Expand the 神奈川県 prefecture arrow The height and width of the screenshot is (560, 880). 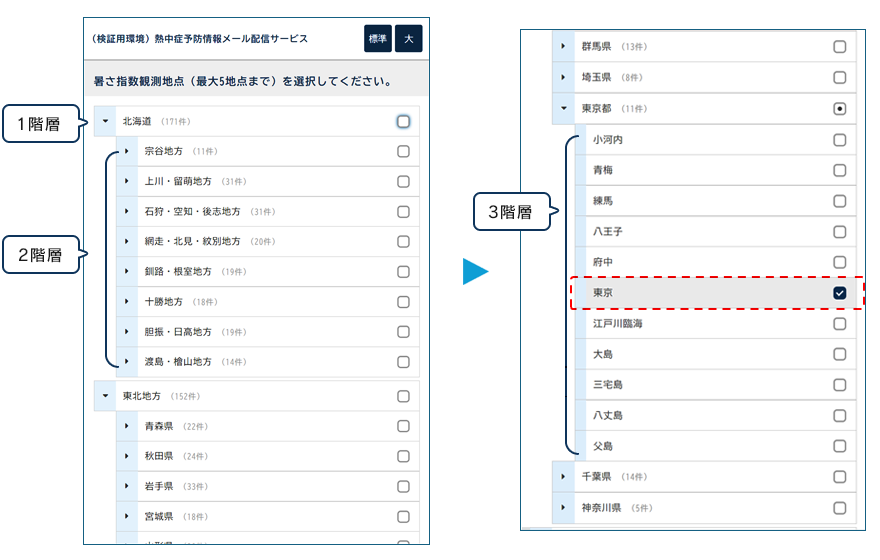coord(563,508)
